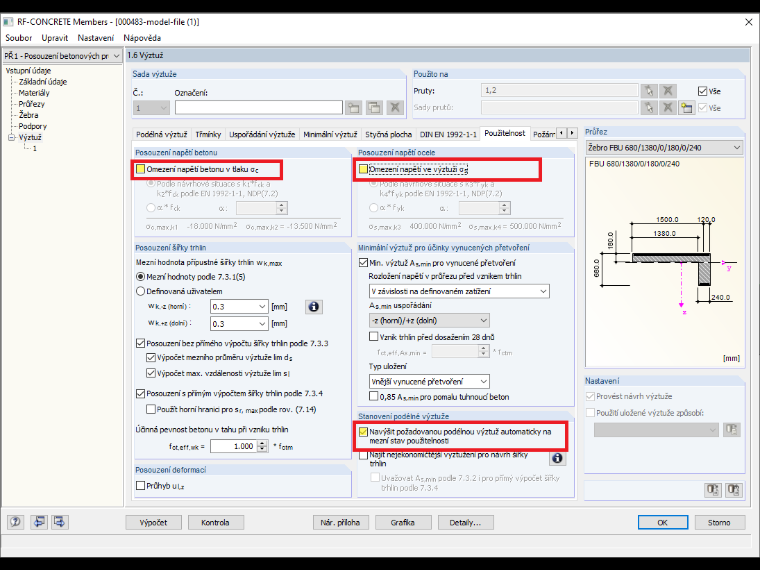Click the help icon at bottom left
The width and height of the screenshot is (760, 570).
16,522
